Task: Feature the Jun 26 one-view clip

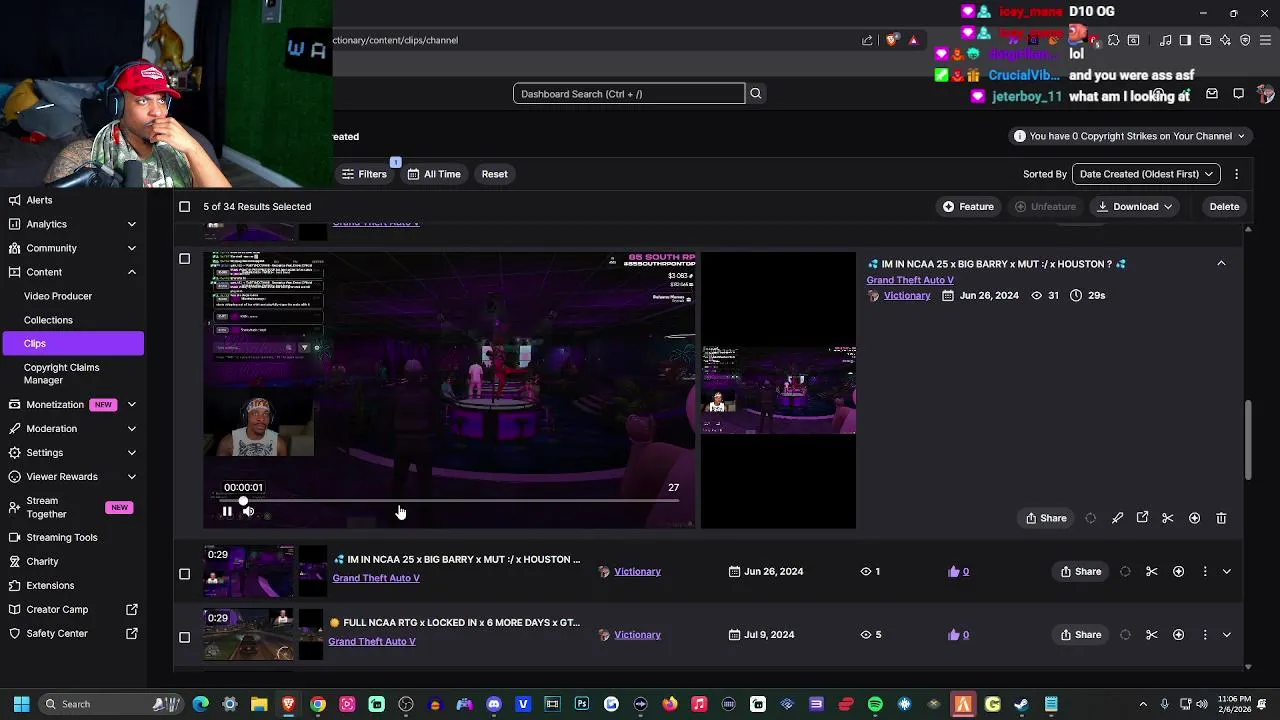Action: [x=1178, y=571]
